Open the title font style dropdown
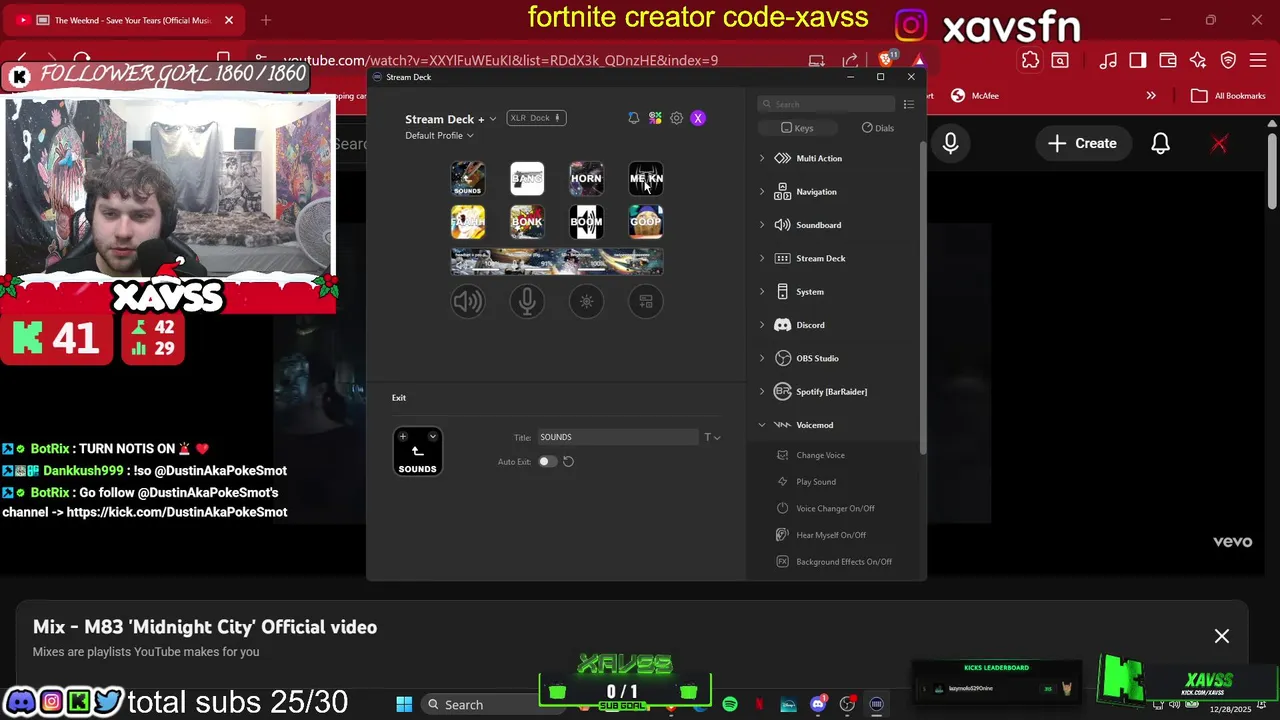 point(712,437)
